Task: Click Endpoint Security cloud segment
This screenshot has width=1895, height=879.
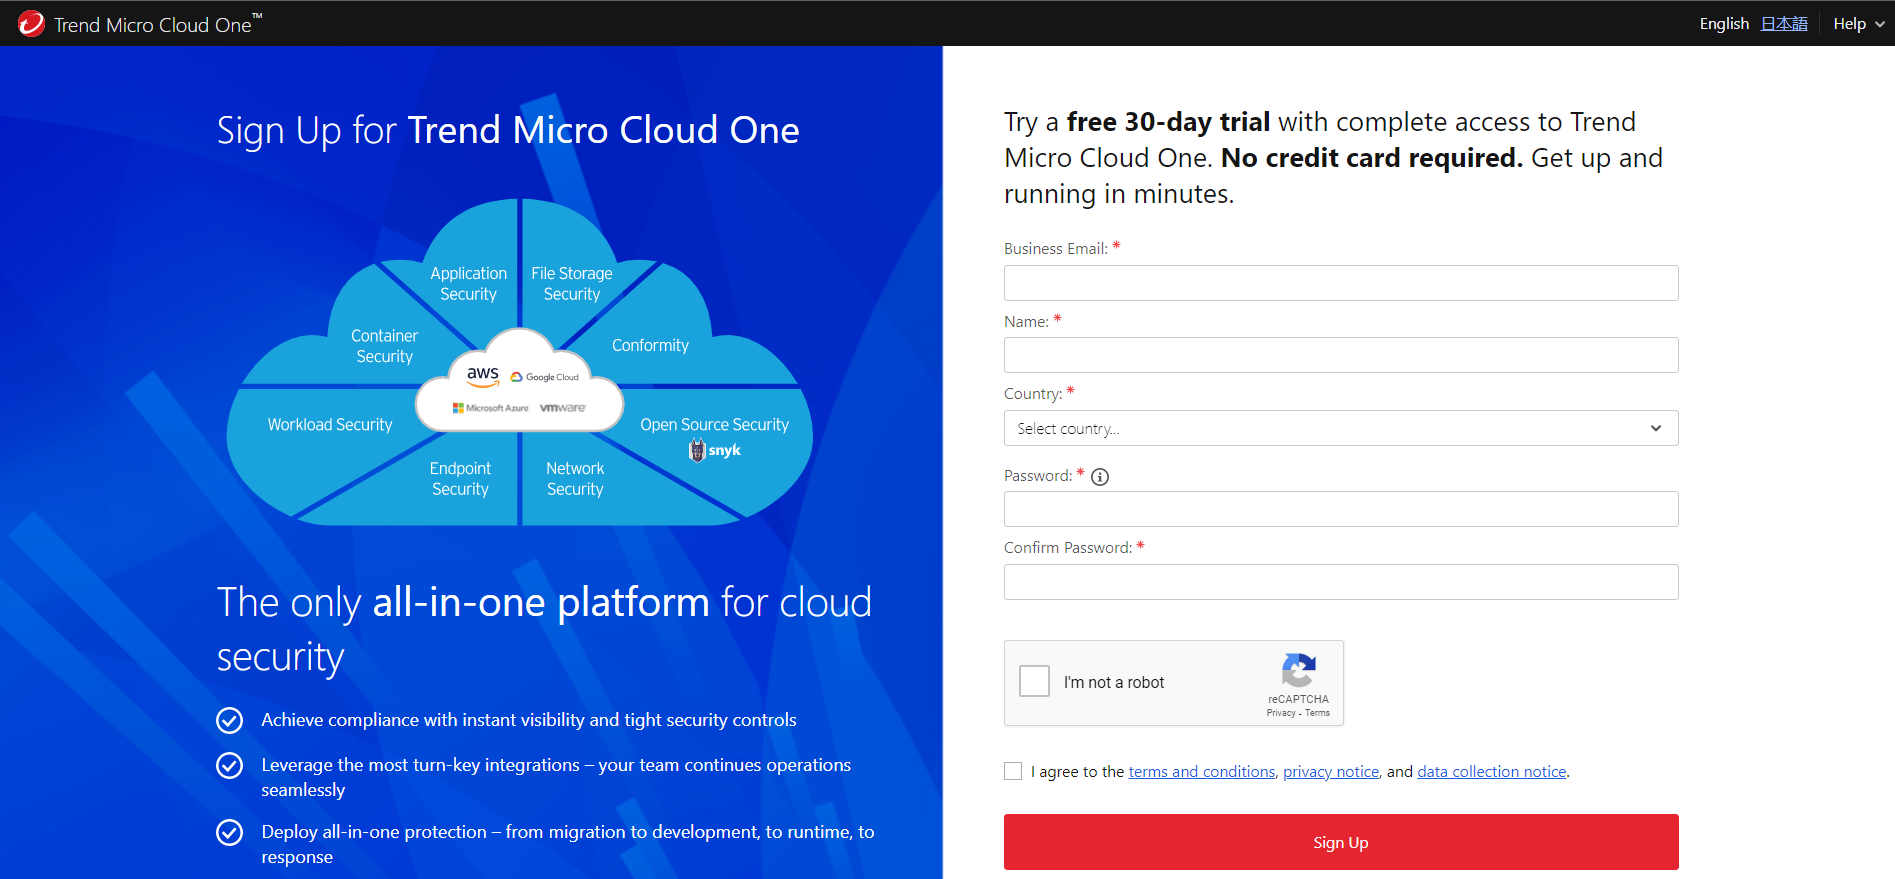Action: (460, 479)
